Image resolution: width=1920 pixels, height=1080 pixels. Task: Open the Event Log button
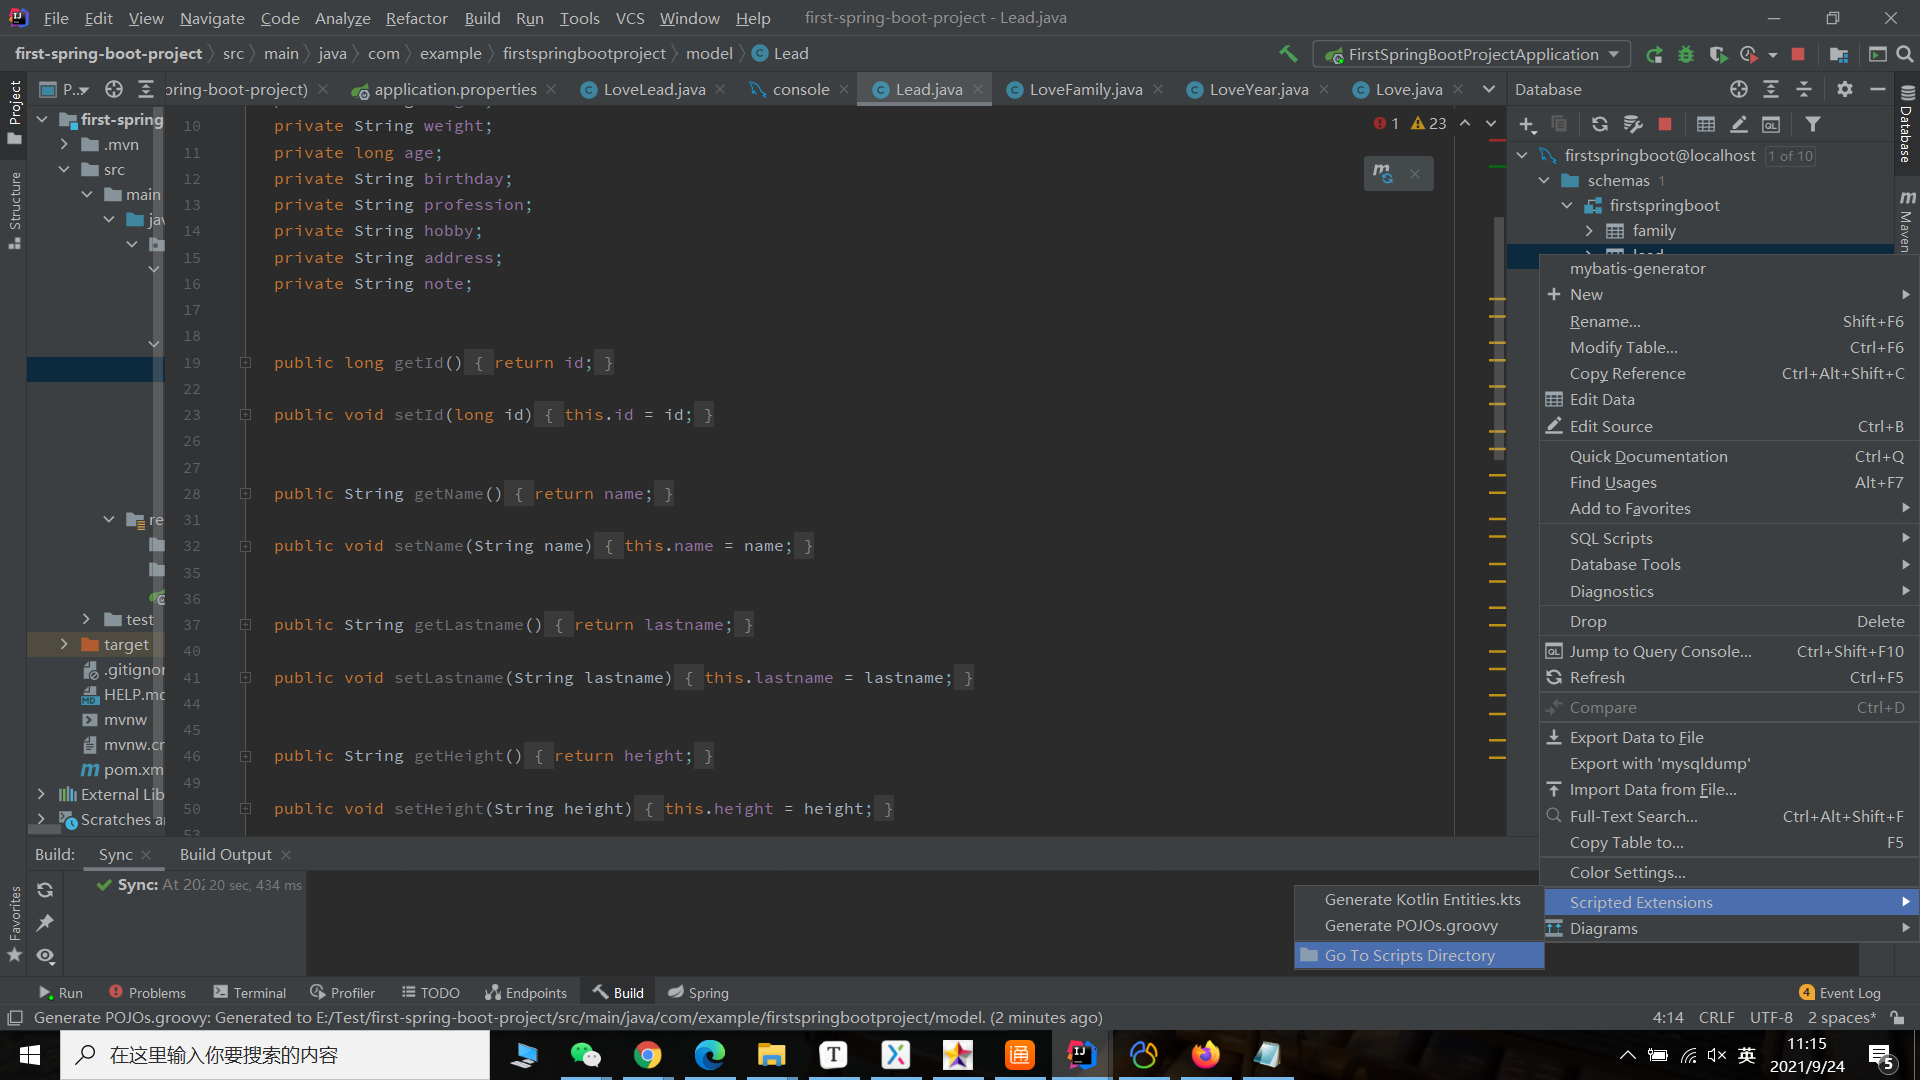point(1840,993)
